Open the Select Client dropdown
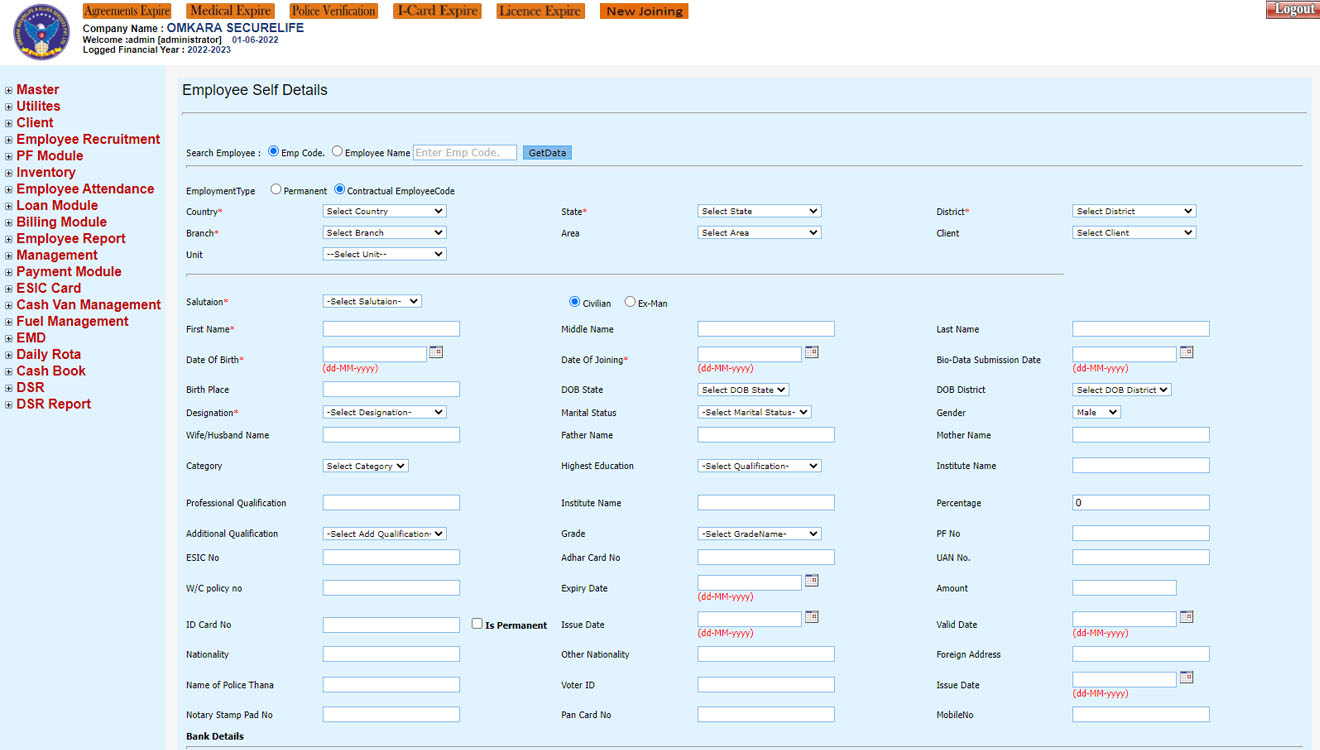Image resolution: width=1320 pixels, height=750 pixels. point(1134,232)
